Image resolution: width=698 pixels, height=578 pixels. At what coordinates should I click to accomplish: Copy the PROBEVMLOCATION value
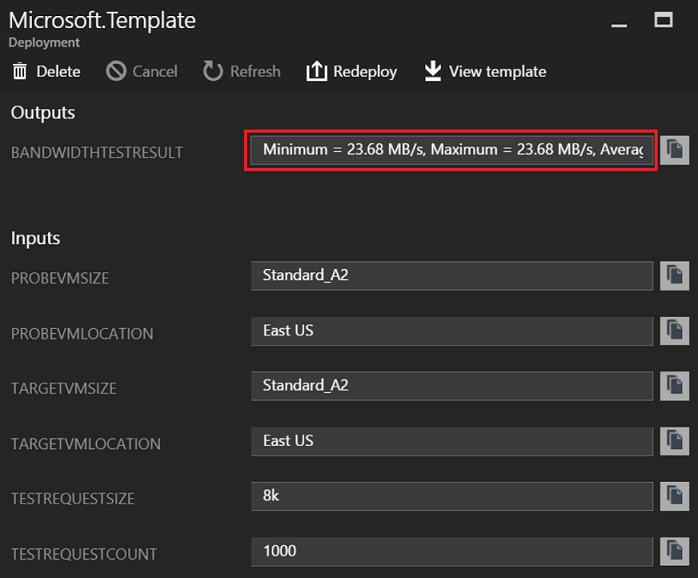674,331
